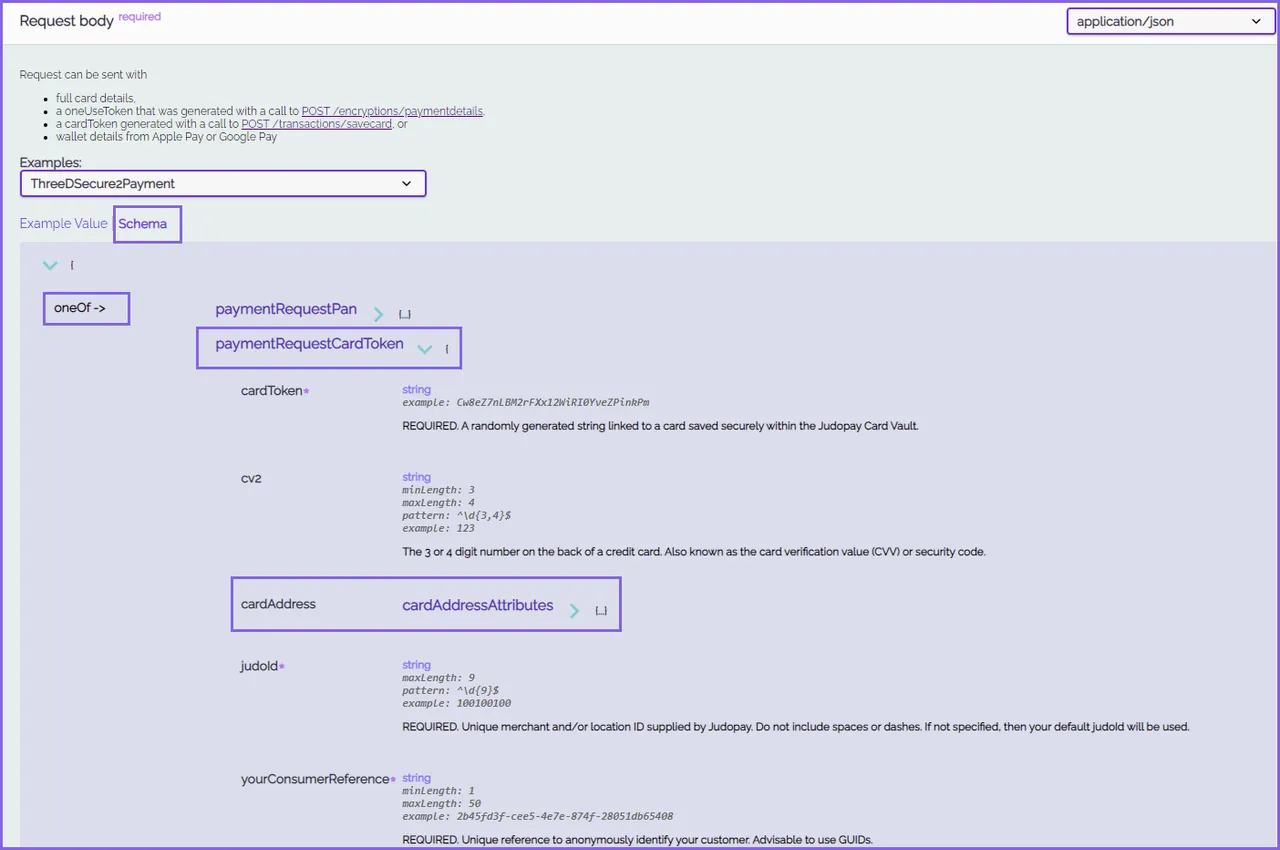Click cardAddressAttributes [...] to show details
1280x850 pixels.
tap(601, 610)
